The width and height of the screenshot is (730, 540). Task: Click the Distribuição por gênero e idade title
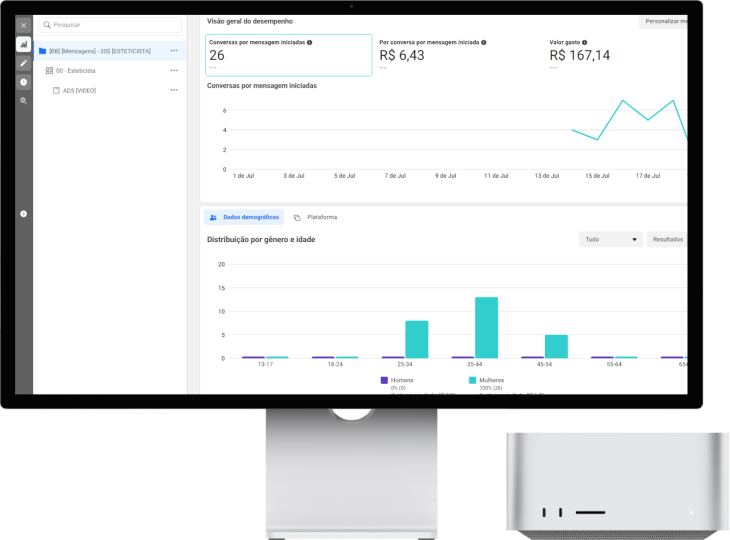(261, 239)
